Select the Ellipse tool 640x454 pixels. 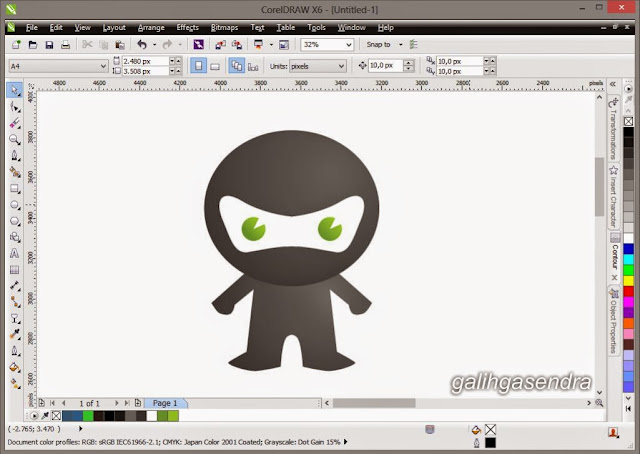pos(14,205)
